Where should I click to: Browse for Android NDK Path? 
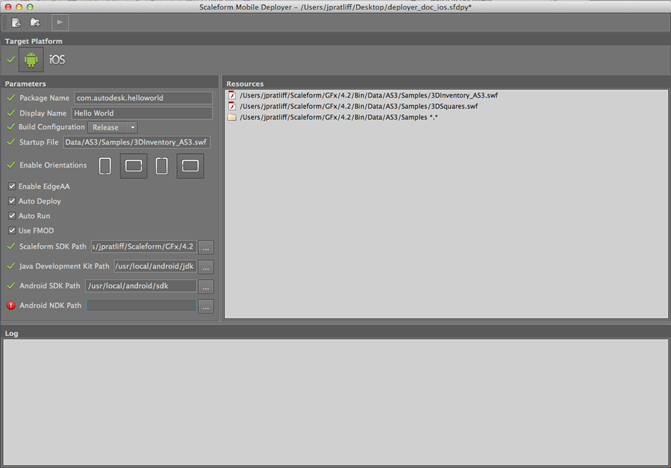pyautogui.click(x=206, y=306)
